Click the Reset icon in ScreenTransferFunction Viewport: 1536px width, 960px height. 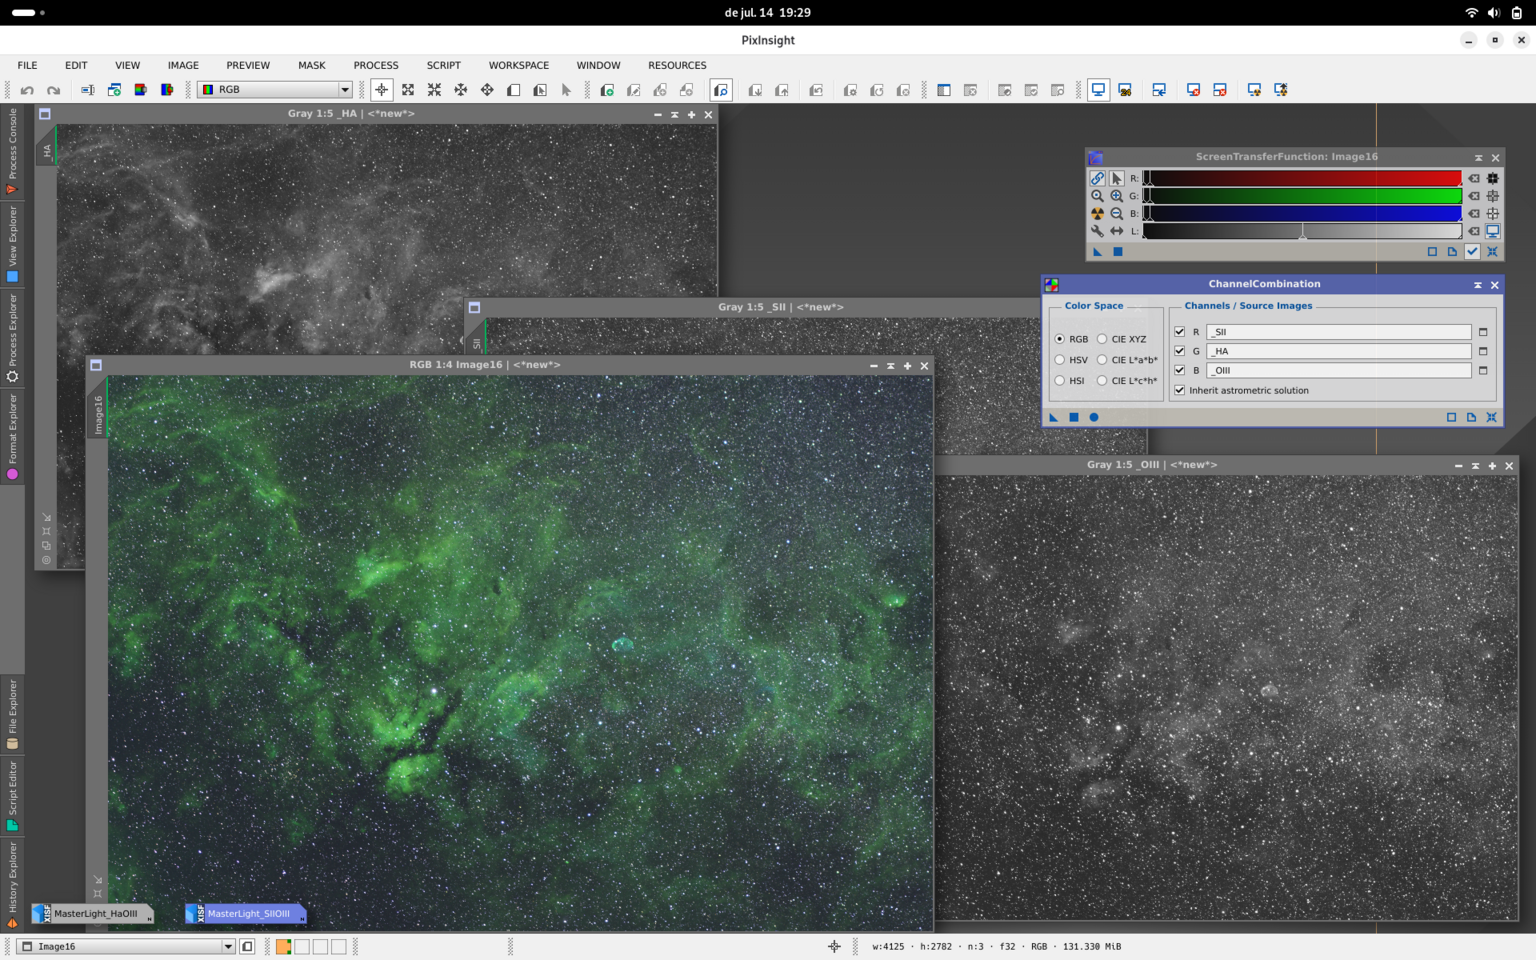pos(1492,252)
